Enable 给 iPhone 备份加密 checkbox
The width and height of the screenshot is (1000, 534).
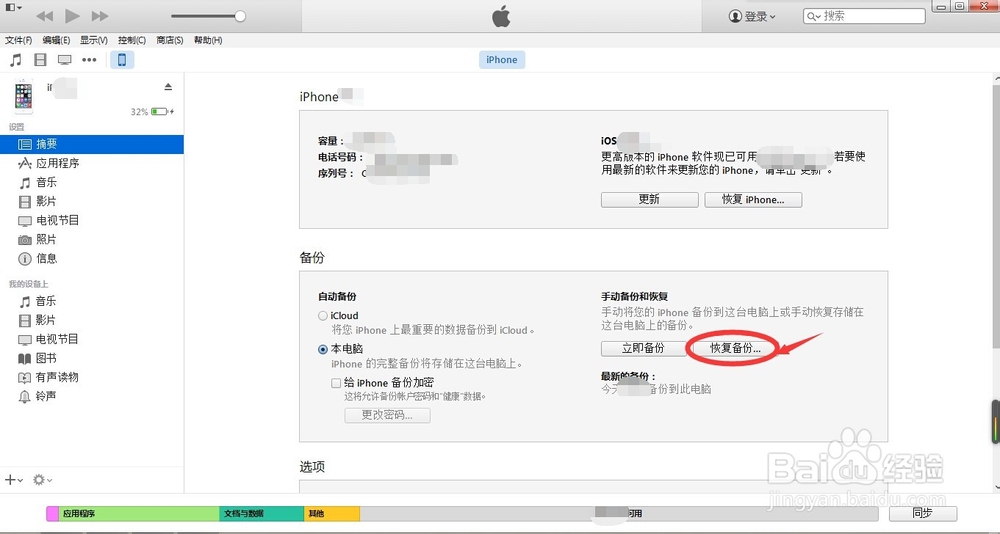coord(335,383)
